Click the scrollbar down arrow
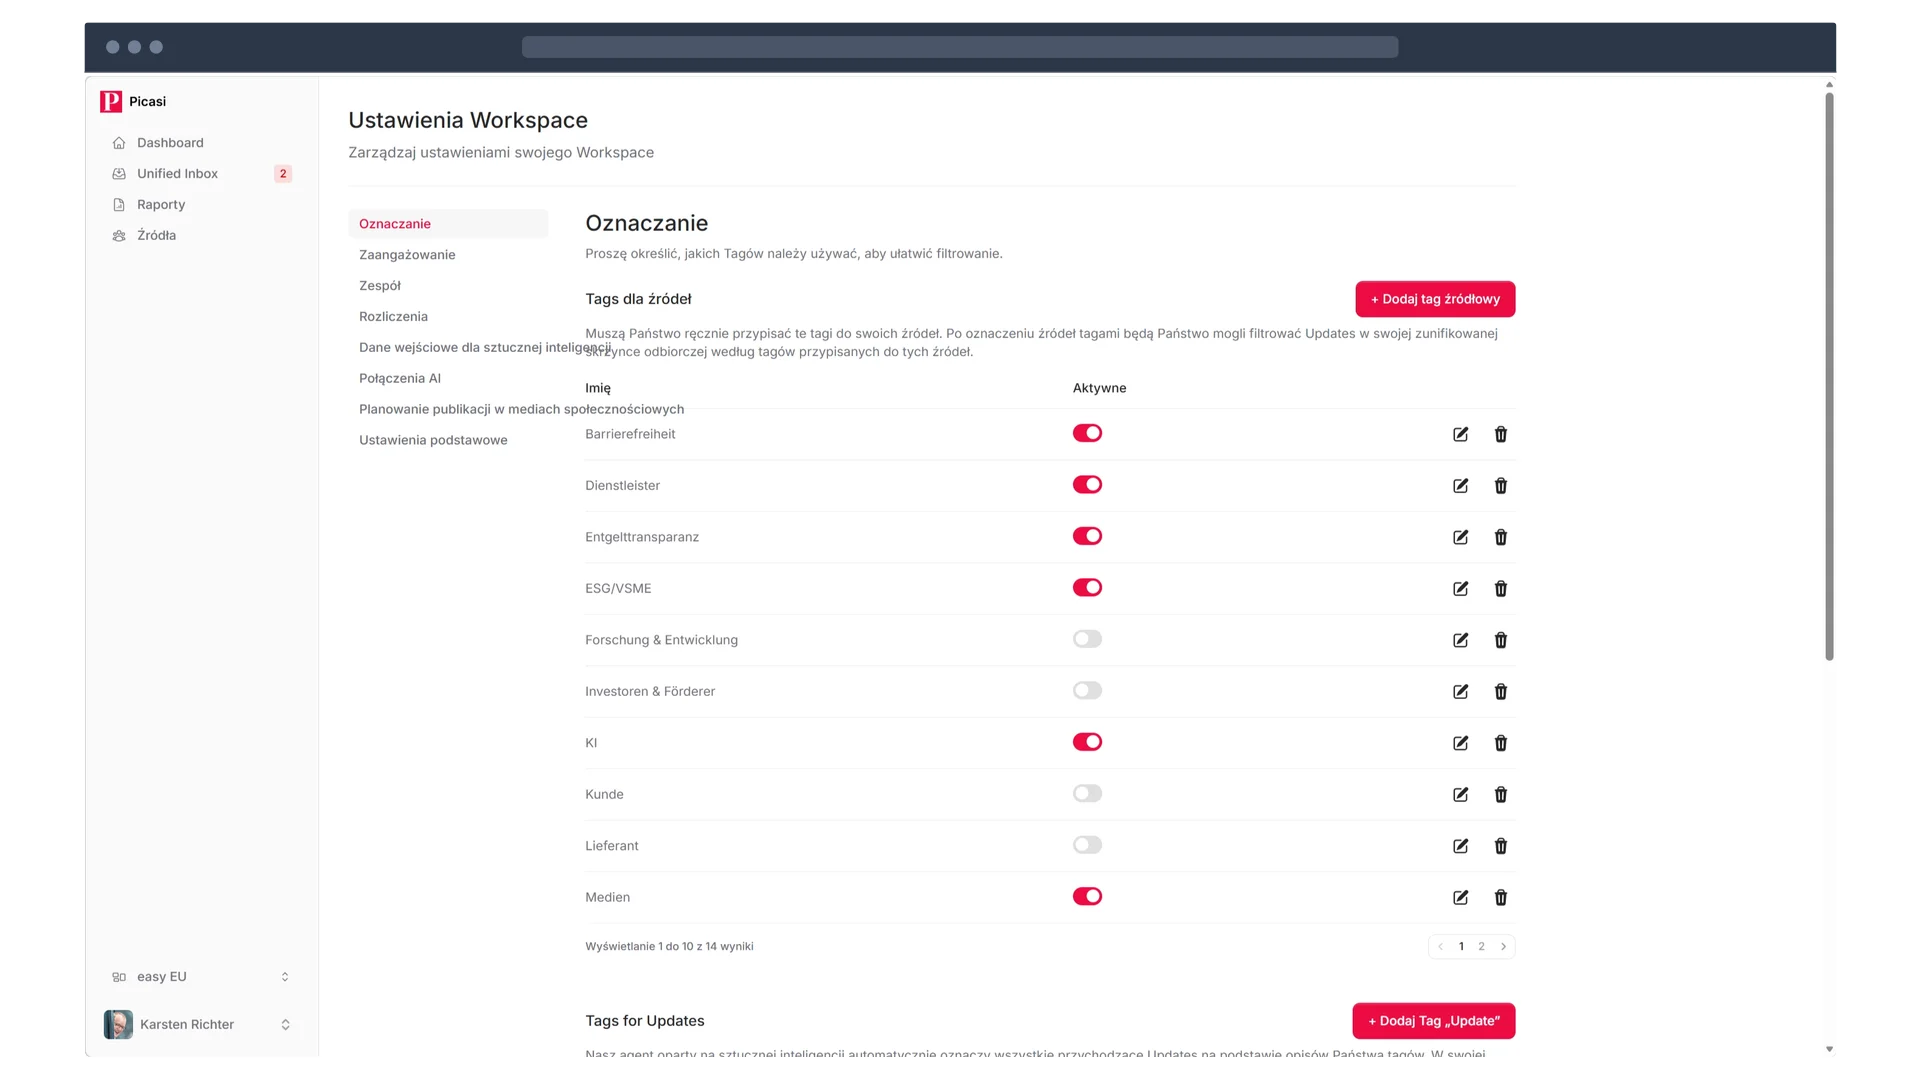Viewport: 1920px width, 1080px height. 1829,1050
